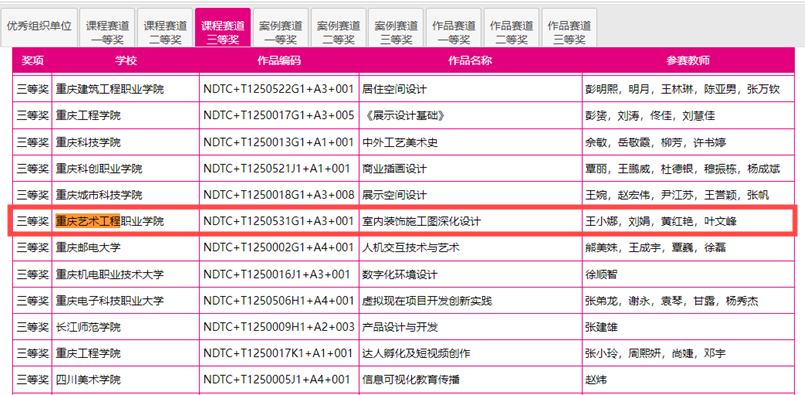Open 案例赛道 二等奖 tab

pyautogui.click(x=338, y=27)
